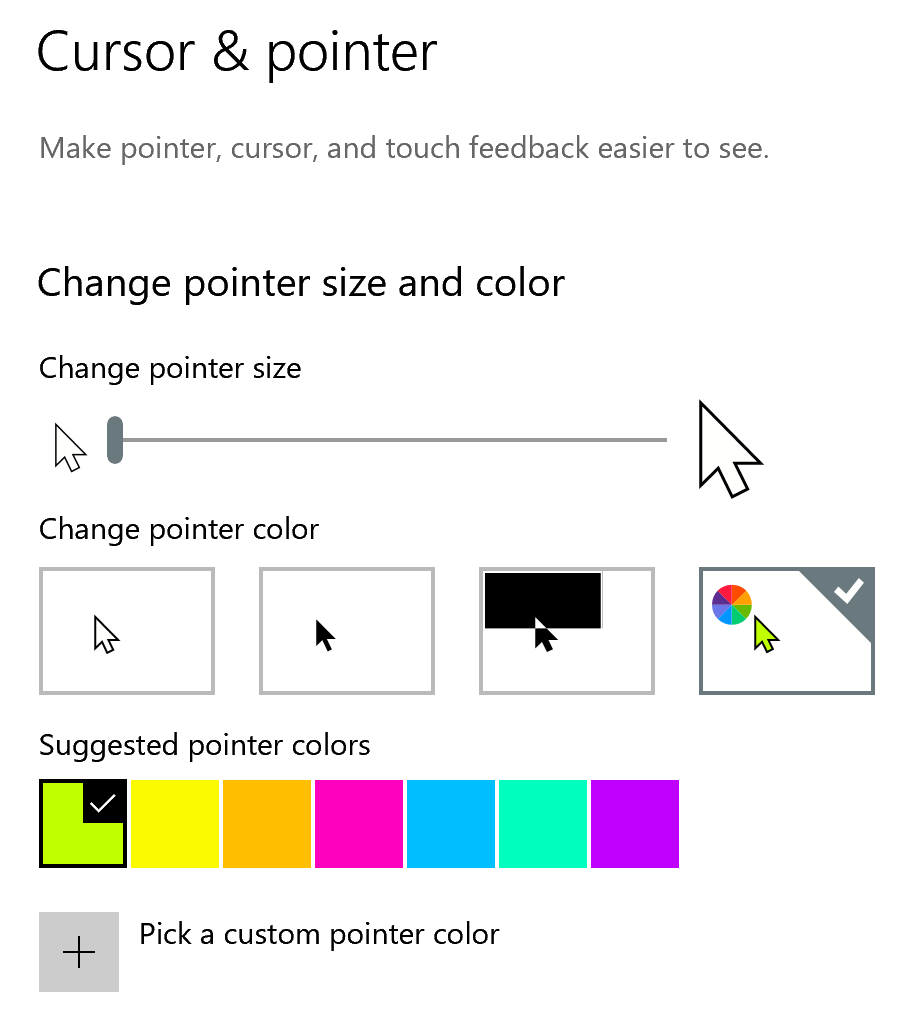The height and width of the screenshot is (1026, 918).
Task: Choose the orange suggested pointer color
Action: tap(267, 824)
